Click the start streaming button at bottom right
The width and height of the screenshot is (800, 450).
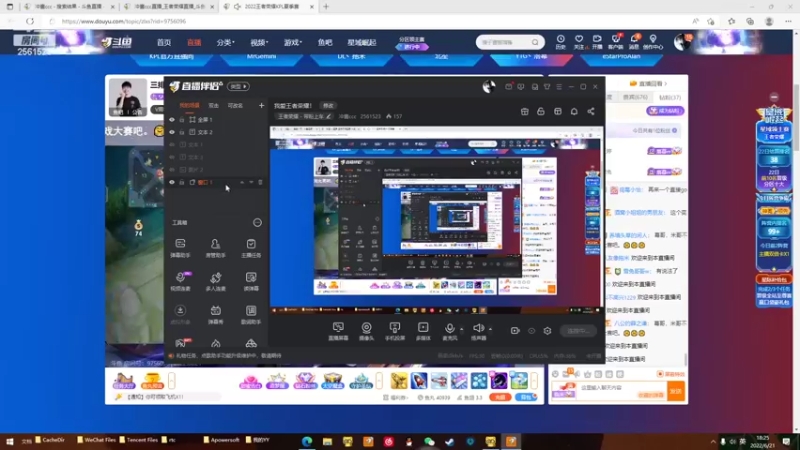coord(578,331)
